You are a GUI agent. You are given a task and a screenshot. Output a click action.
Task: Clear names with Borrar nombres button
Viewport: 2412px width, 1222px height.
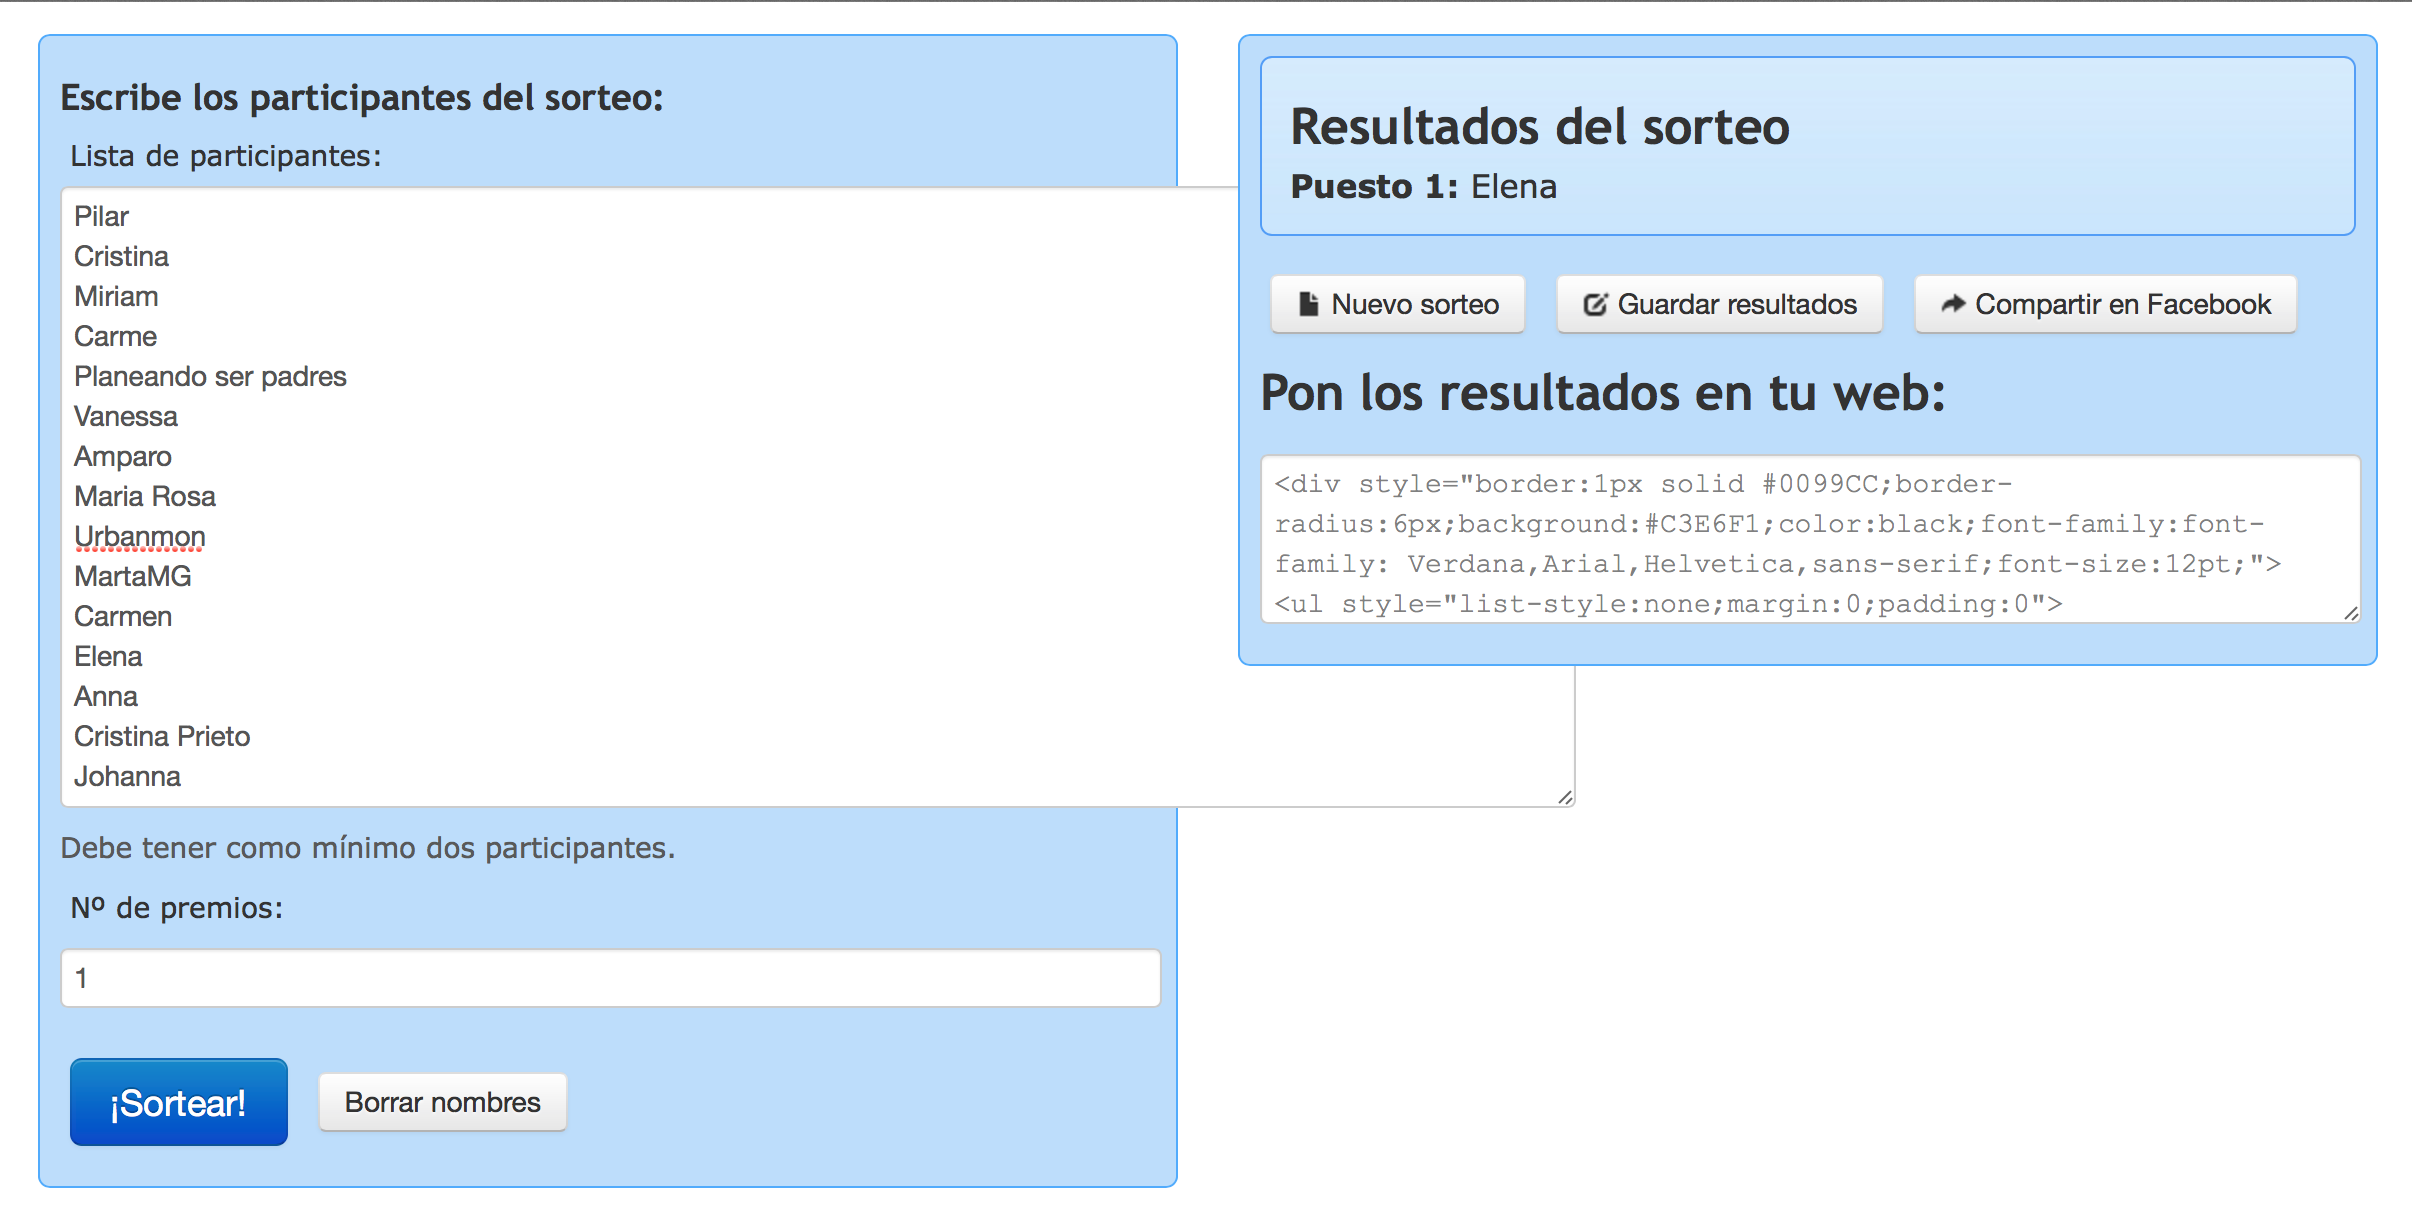(443, 1102)
